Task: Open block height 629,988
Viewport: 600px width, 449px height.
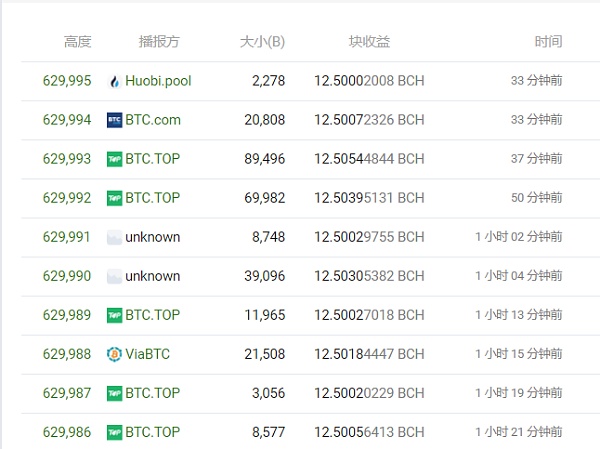Action: (67, 354)
